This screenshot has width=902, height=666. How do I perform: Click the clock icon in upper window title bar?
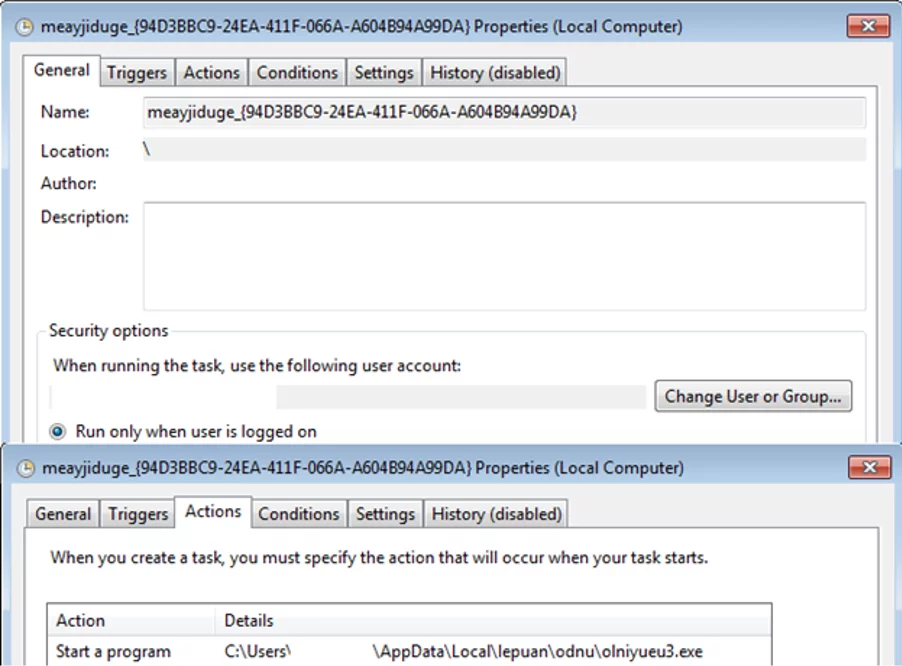(24, 27)
